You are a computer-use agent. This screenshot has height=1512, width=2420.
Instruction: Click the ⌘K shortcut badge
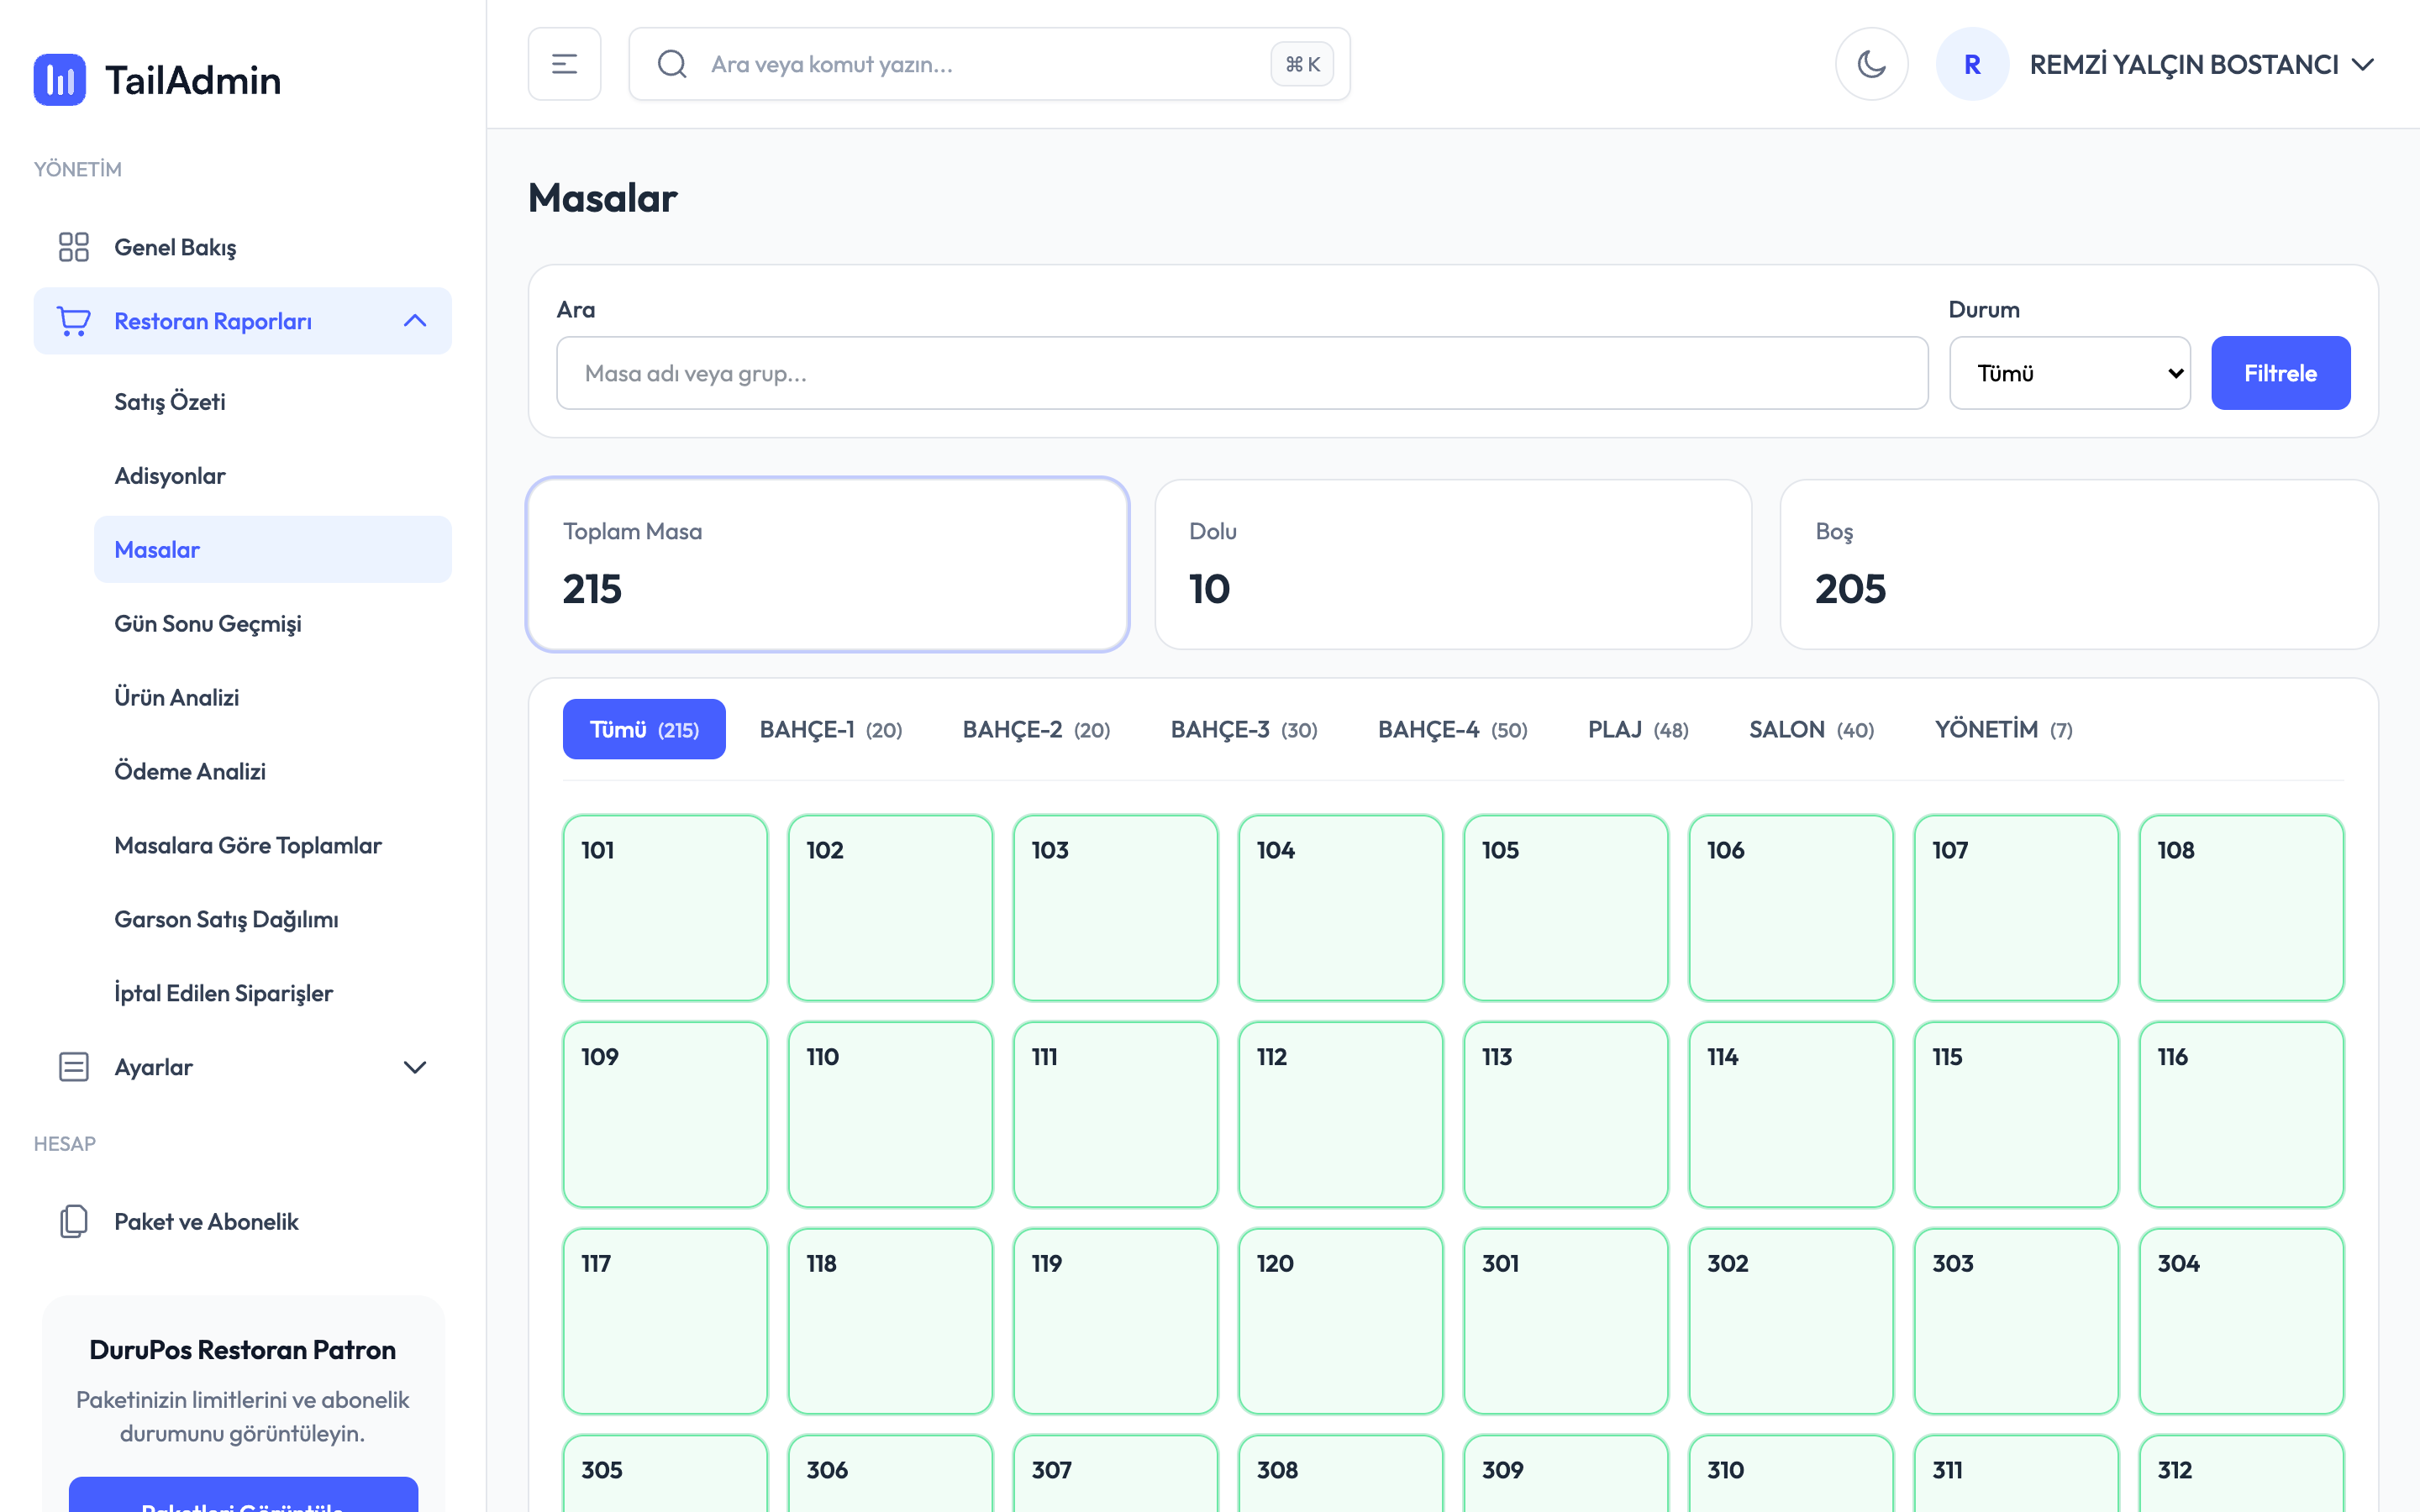(x=1302, y=64)
